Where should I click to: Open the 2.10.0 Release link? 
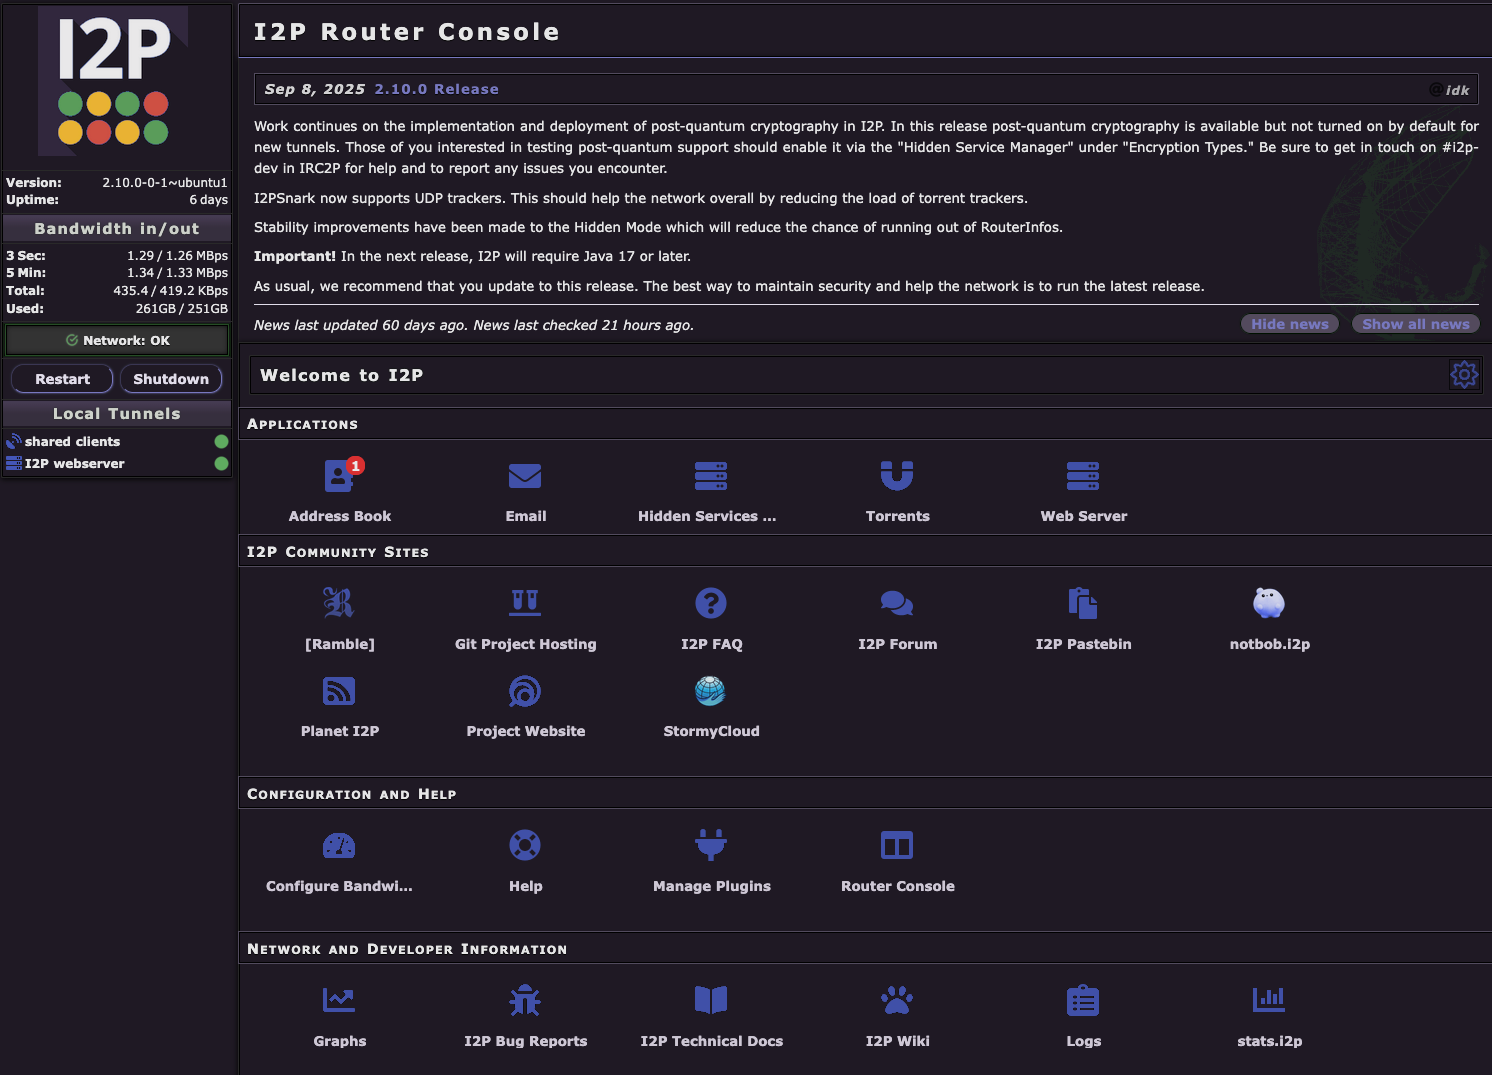(436, 88)
